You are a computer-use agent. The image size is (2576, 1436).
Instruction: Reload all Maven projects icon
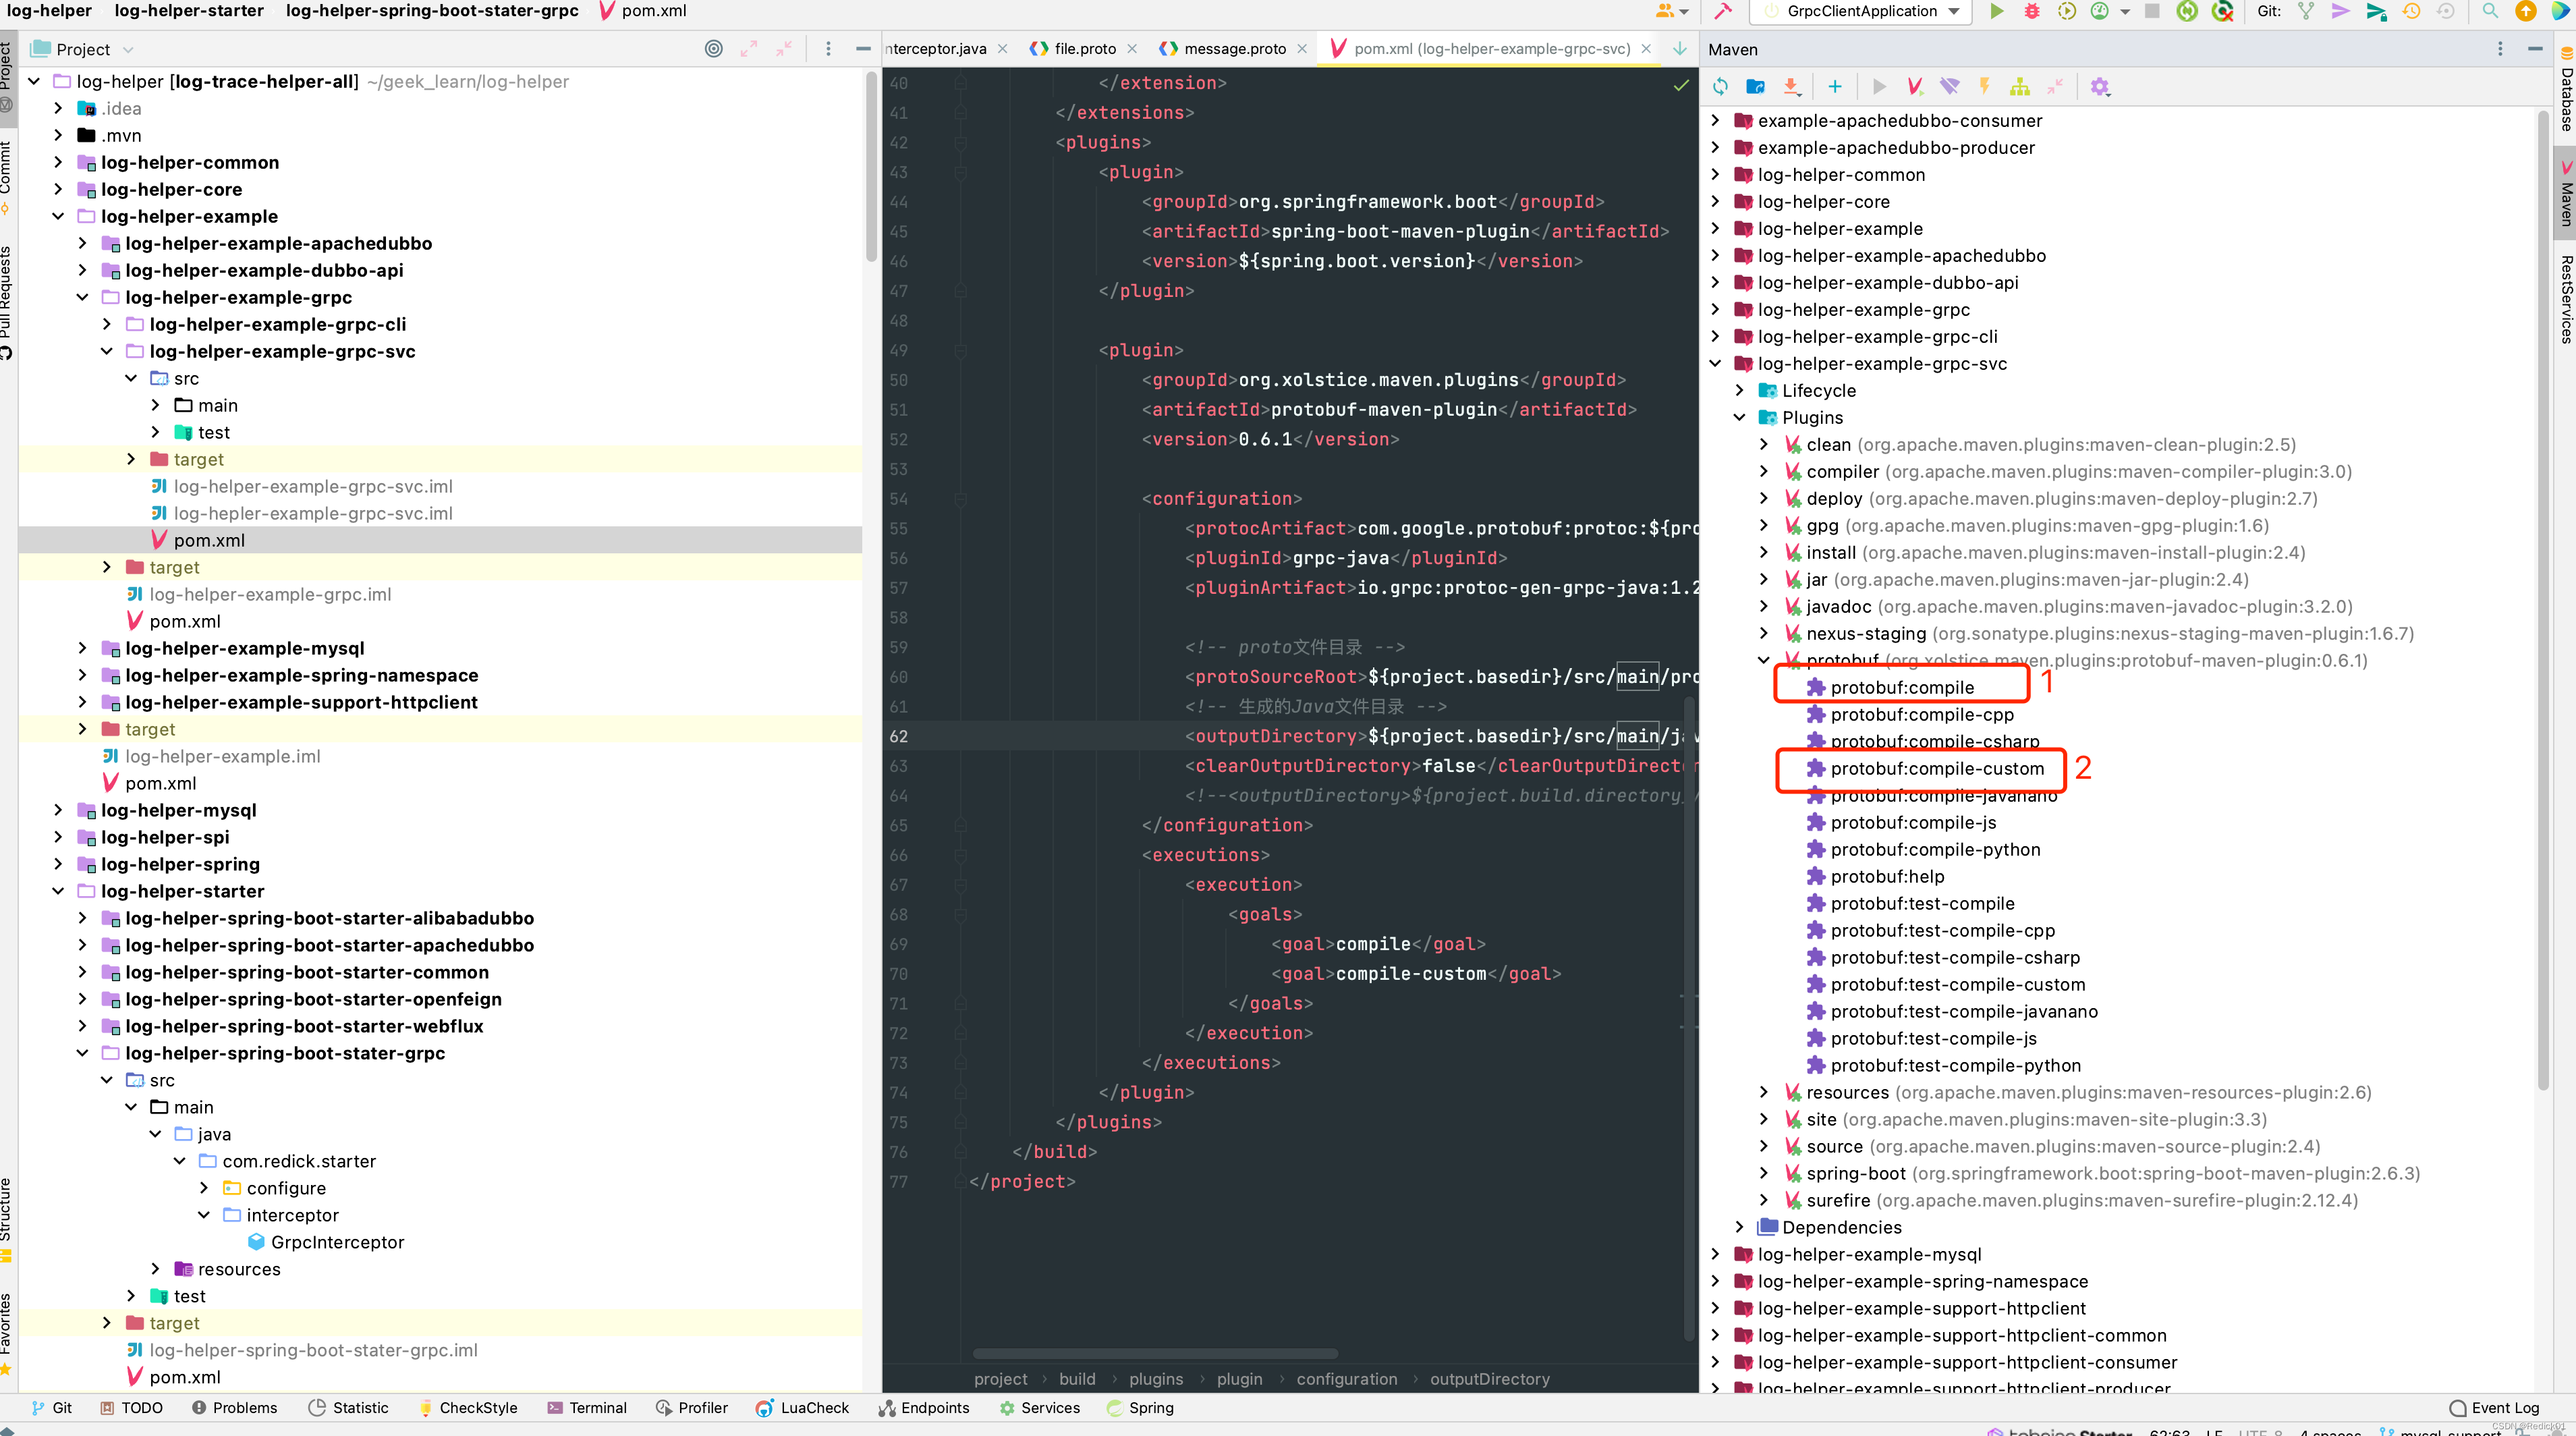point(1720,87)
